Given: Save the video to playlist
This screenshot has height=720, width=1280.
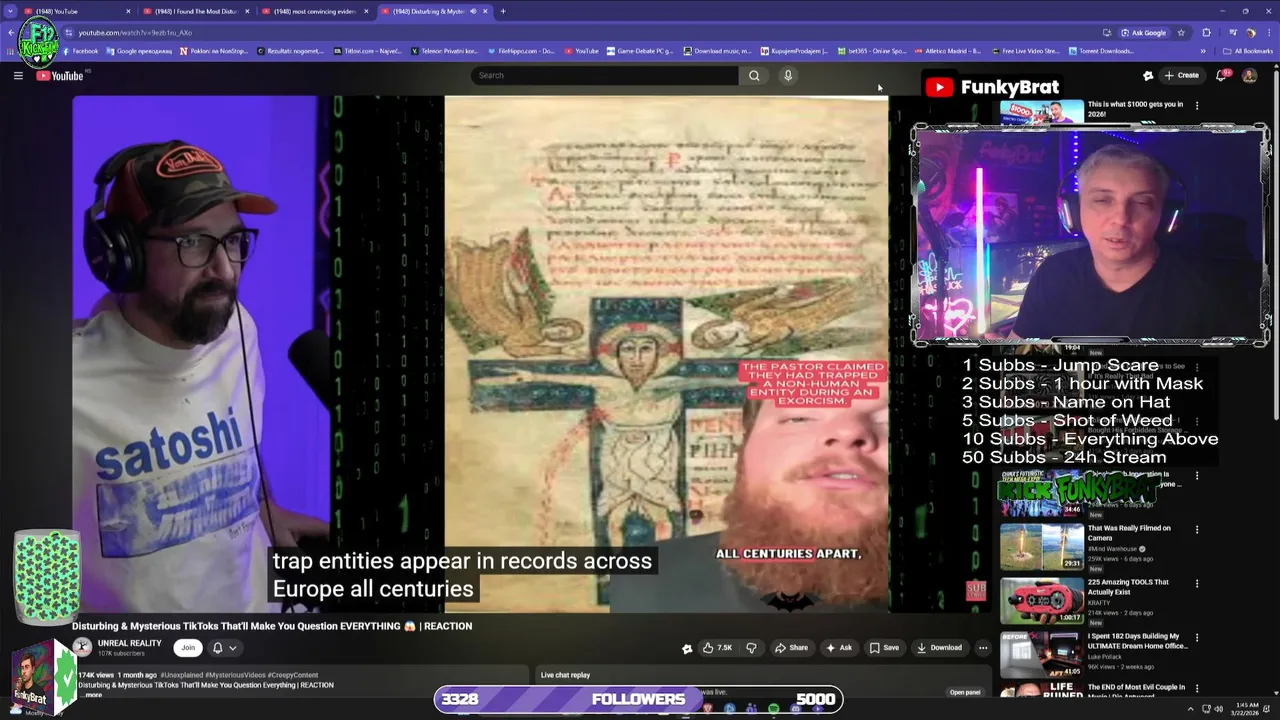Looking at the screenshot, I should (x=884, y=647).
